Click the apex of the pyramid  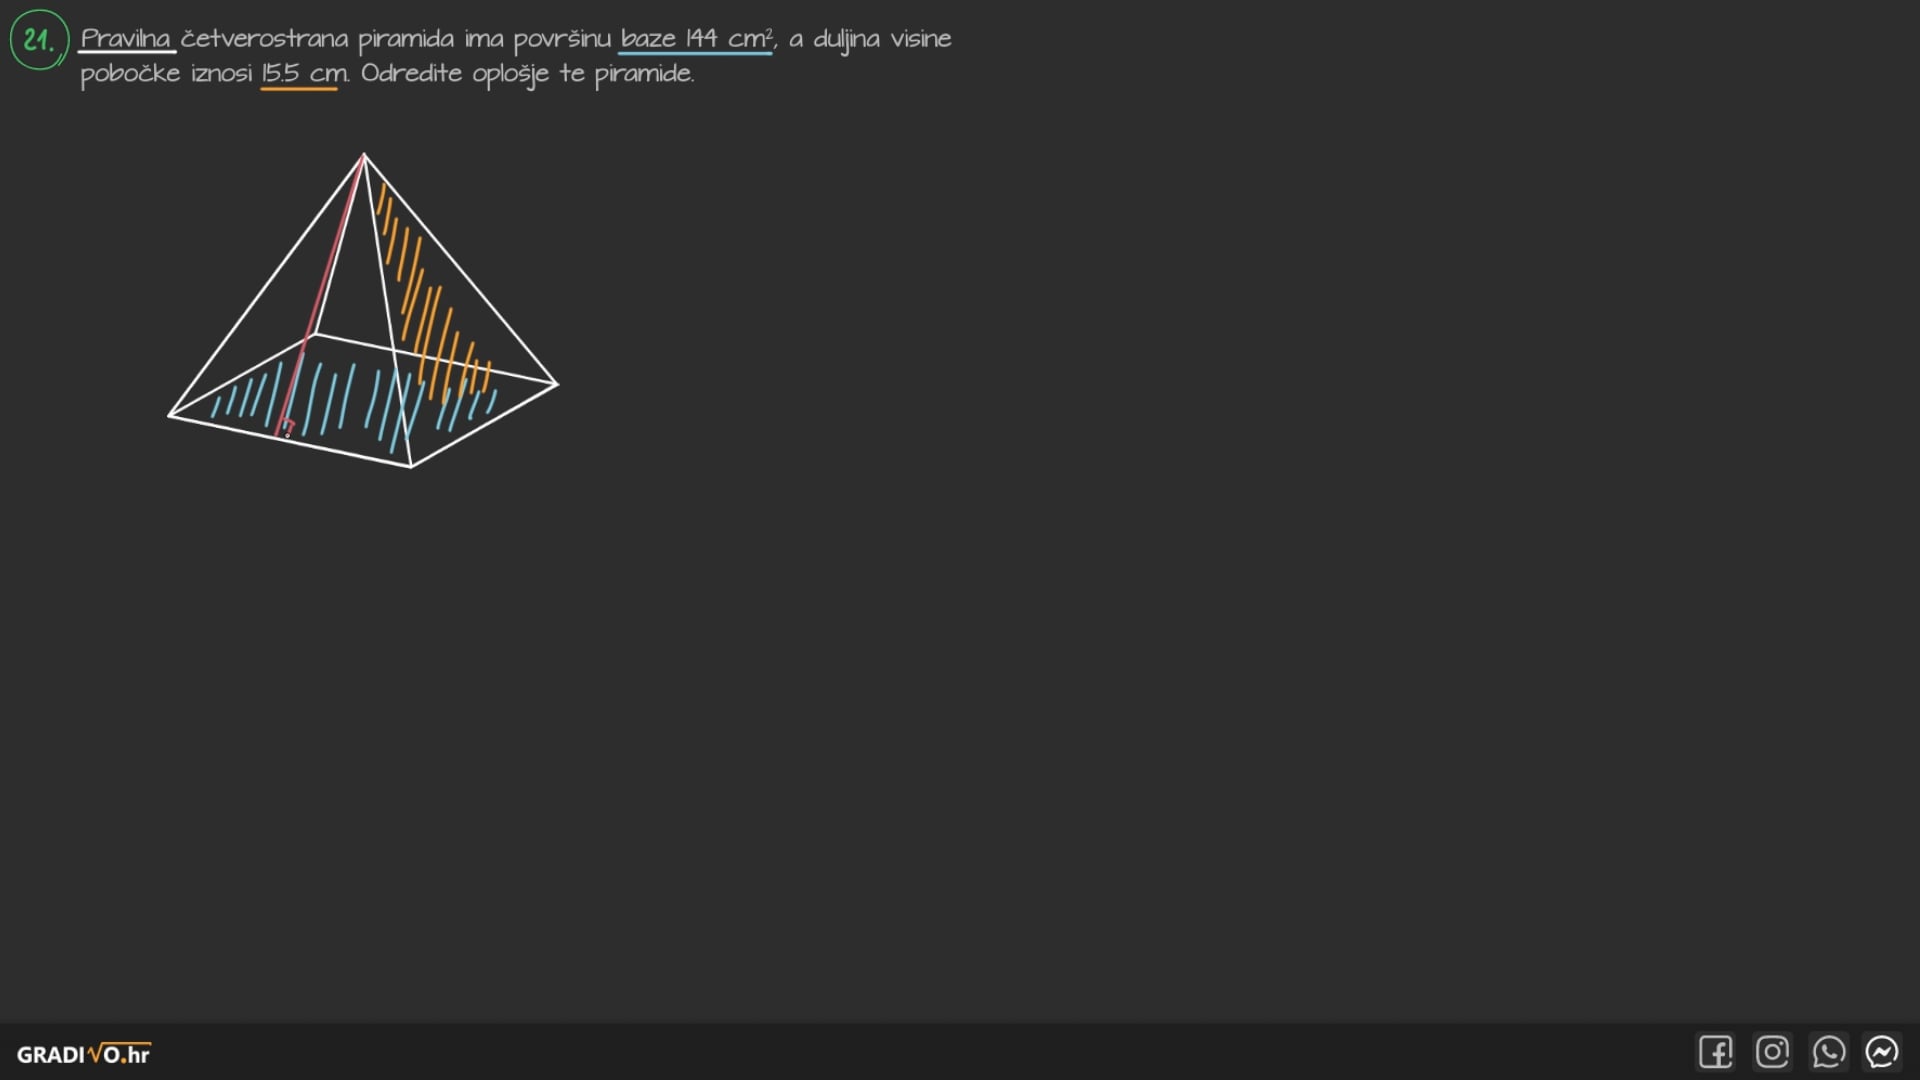364,155
